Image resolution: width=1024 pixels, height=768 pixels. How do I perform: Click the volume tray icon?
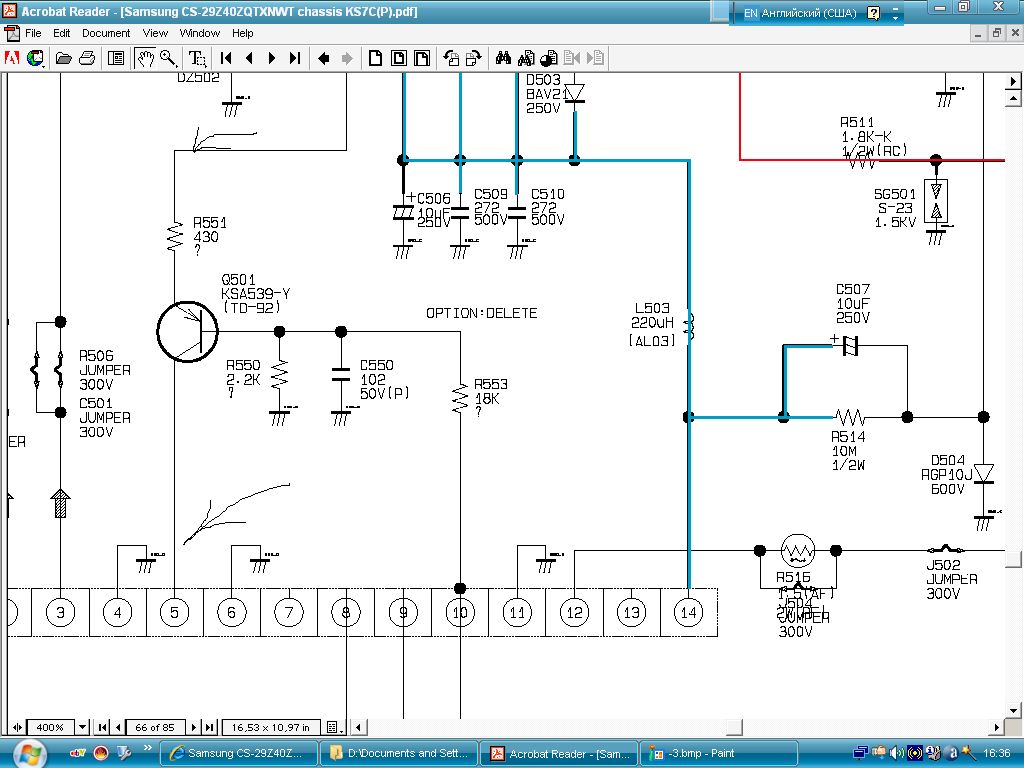(x=897, y=754)
